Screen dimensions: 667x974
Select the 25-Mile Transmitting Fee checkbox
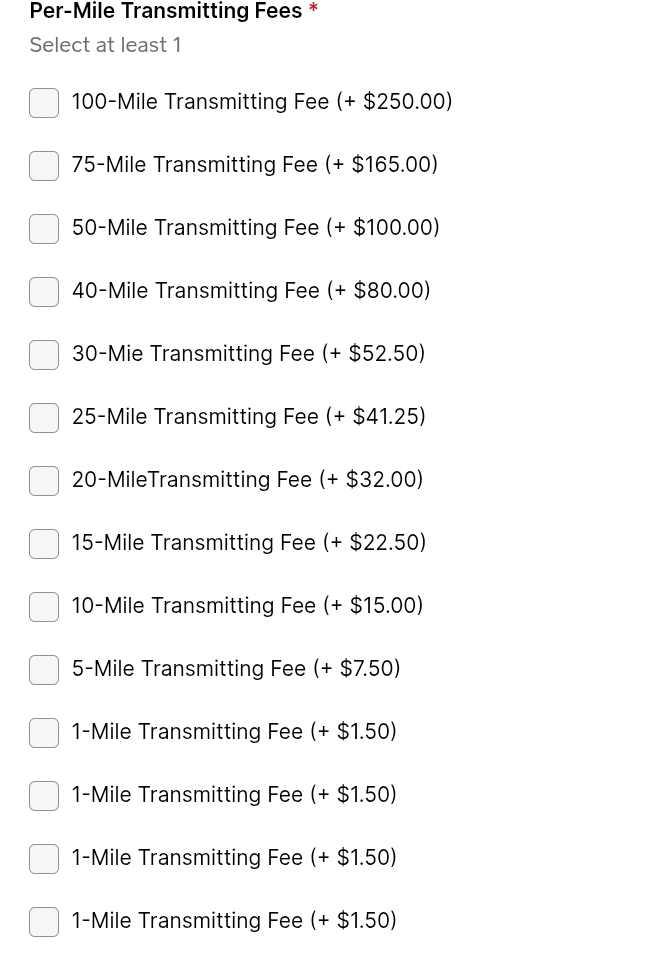point(44,418)
